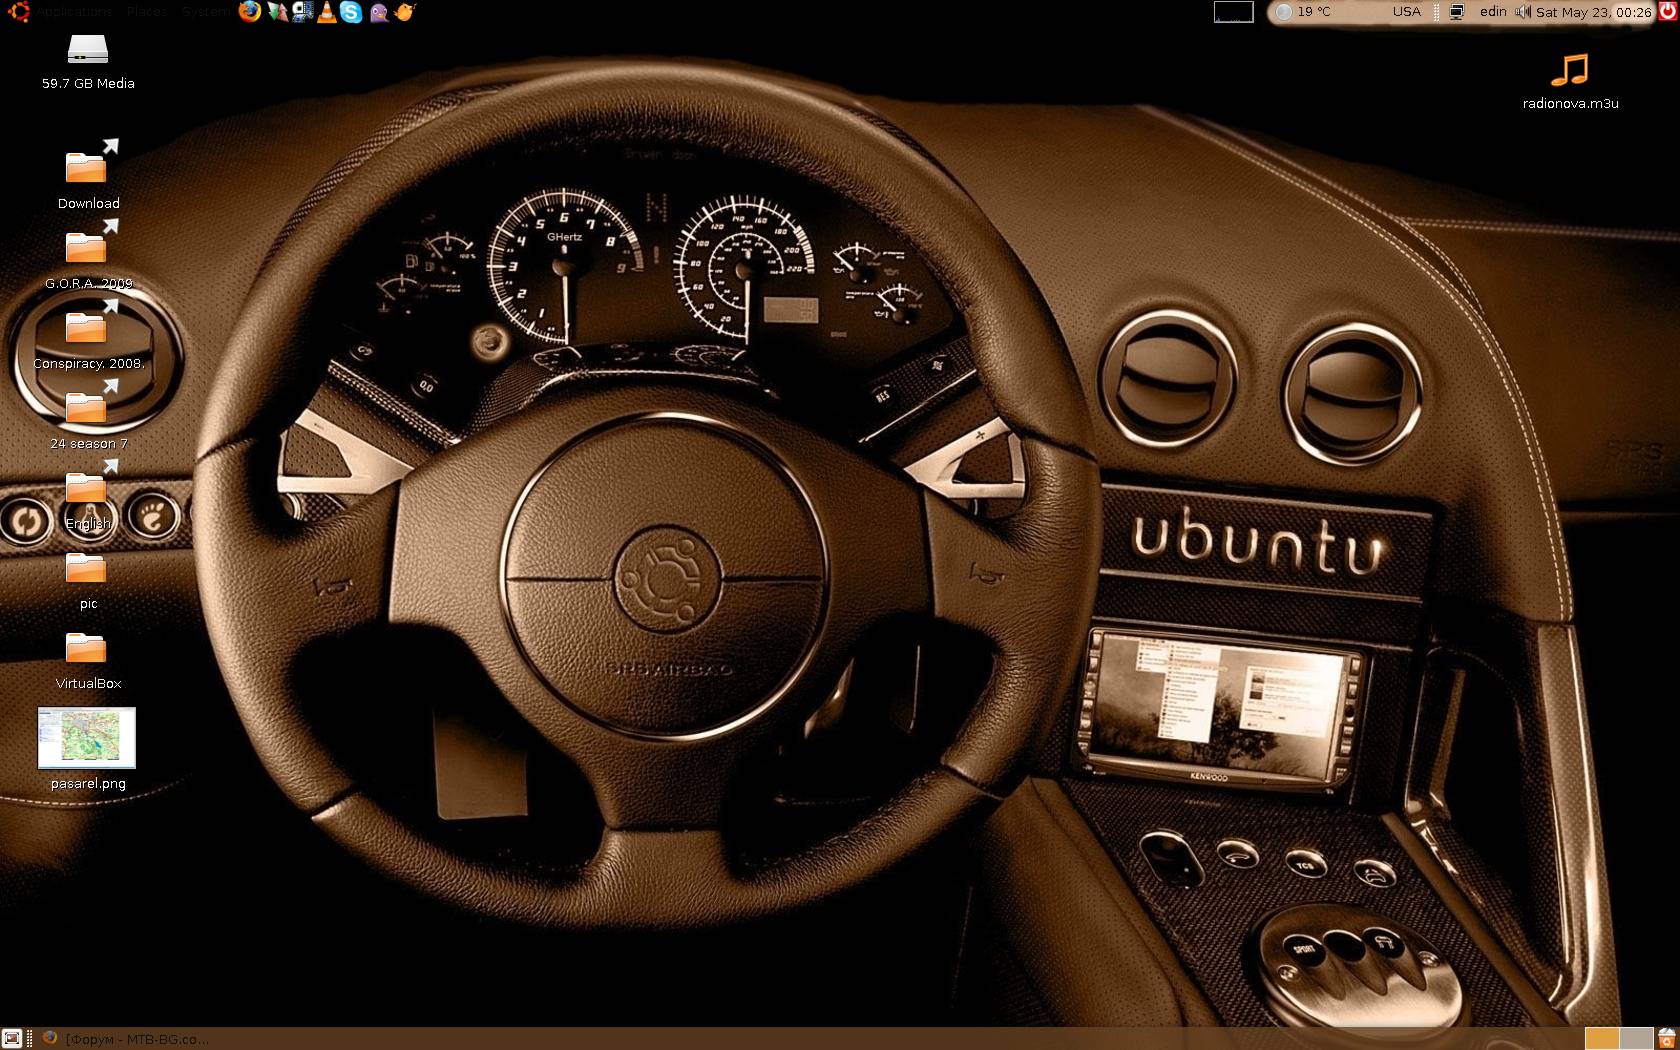
Task: Open the Trash icon in bottom panel
Action: 1666,1038
